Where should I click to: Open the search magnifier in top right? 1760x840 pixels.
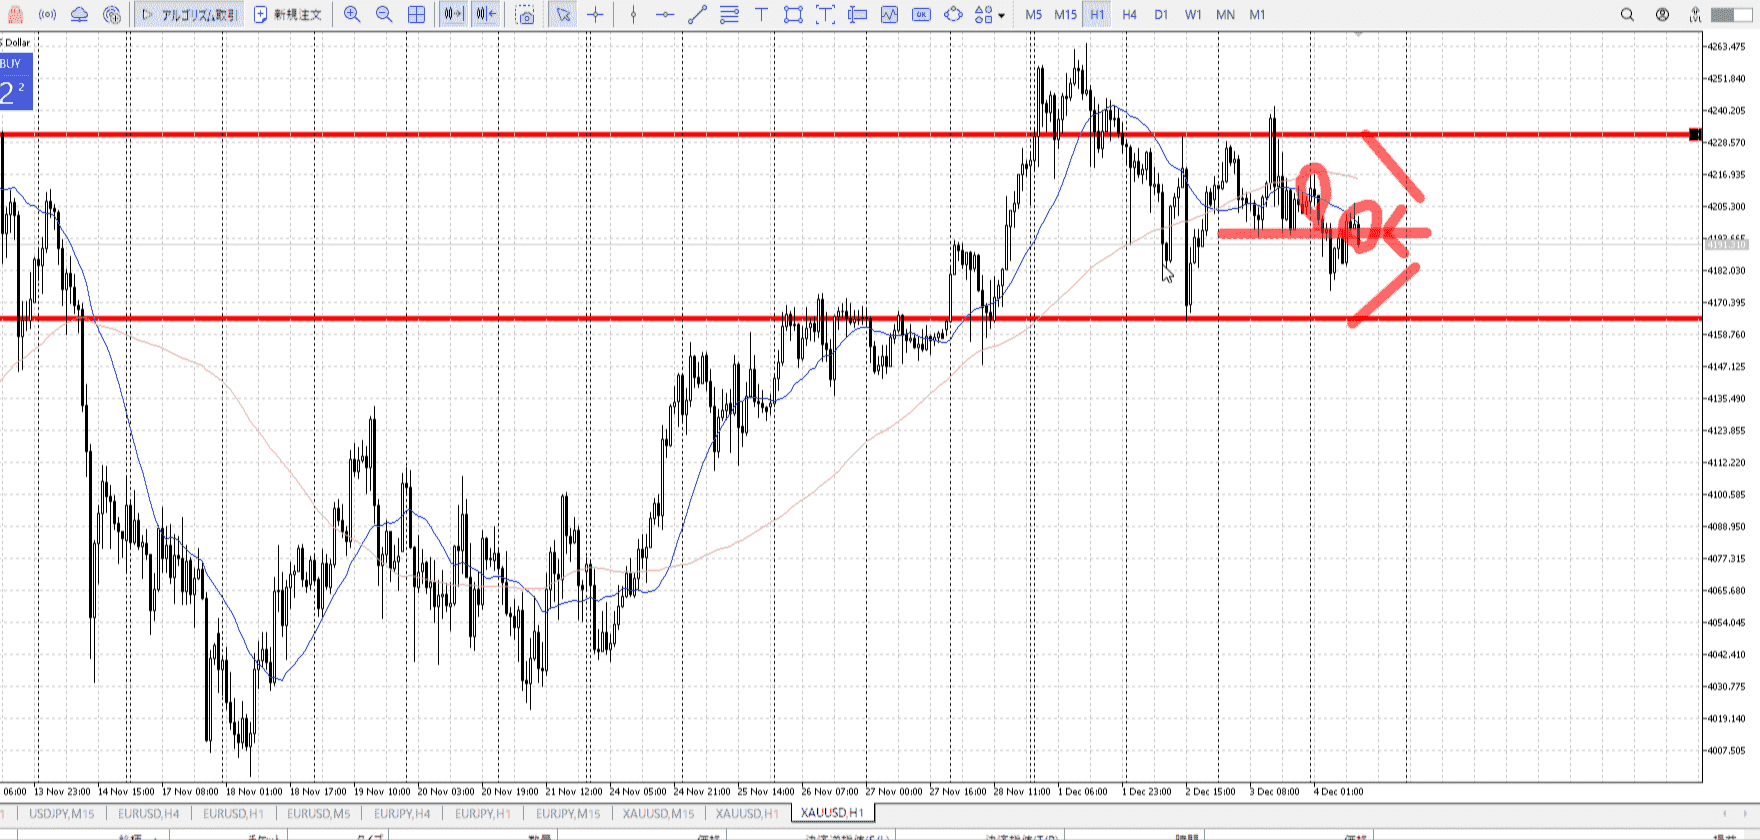(x=1627, y=15)
